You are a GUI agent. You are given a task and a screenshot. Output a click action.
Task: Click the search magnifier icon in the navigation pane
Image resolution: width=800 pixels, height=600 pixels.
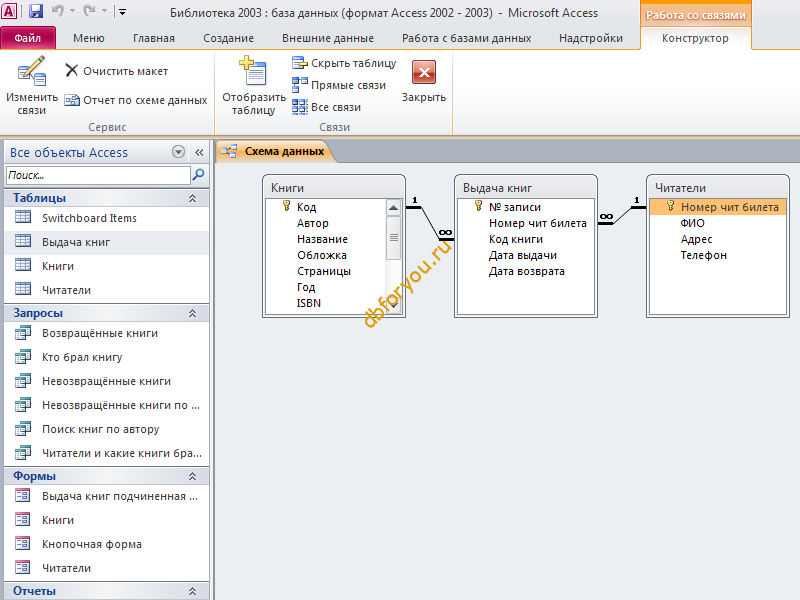[x=198, y=175]
